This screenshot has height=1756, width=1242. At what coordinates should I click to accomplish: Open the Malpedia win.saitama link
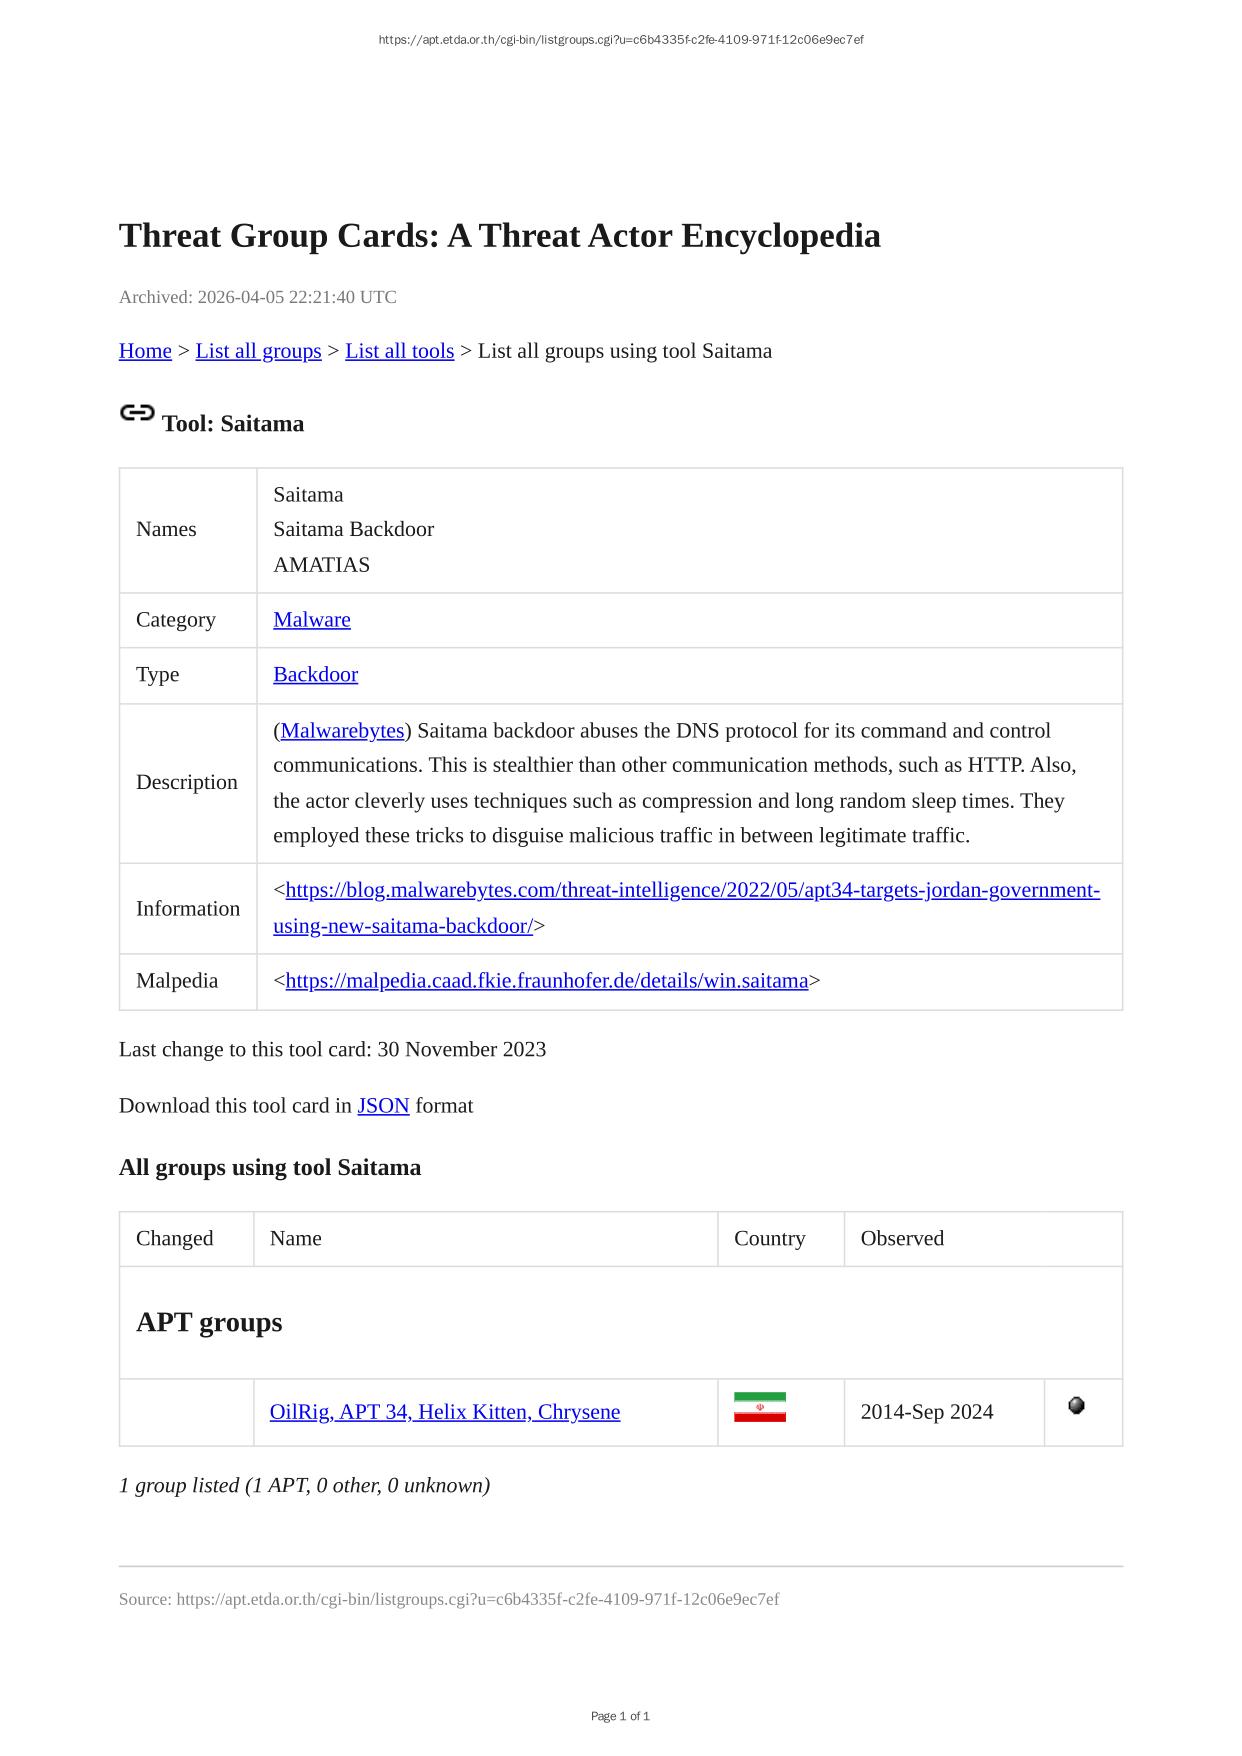pos(546,981)
